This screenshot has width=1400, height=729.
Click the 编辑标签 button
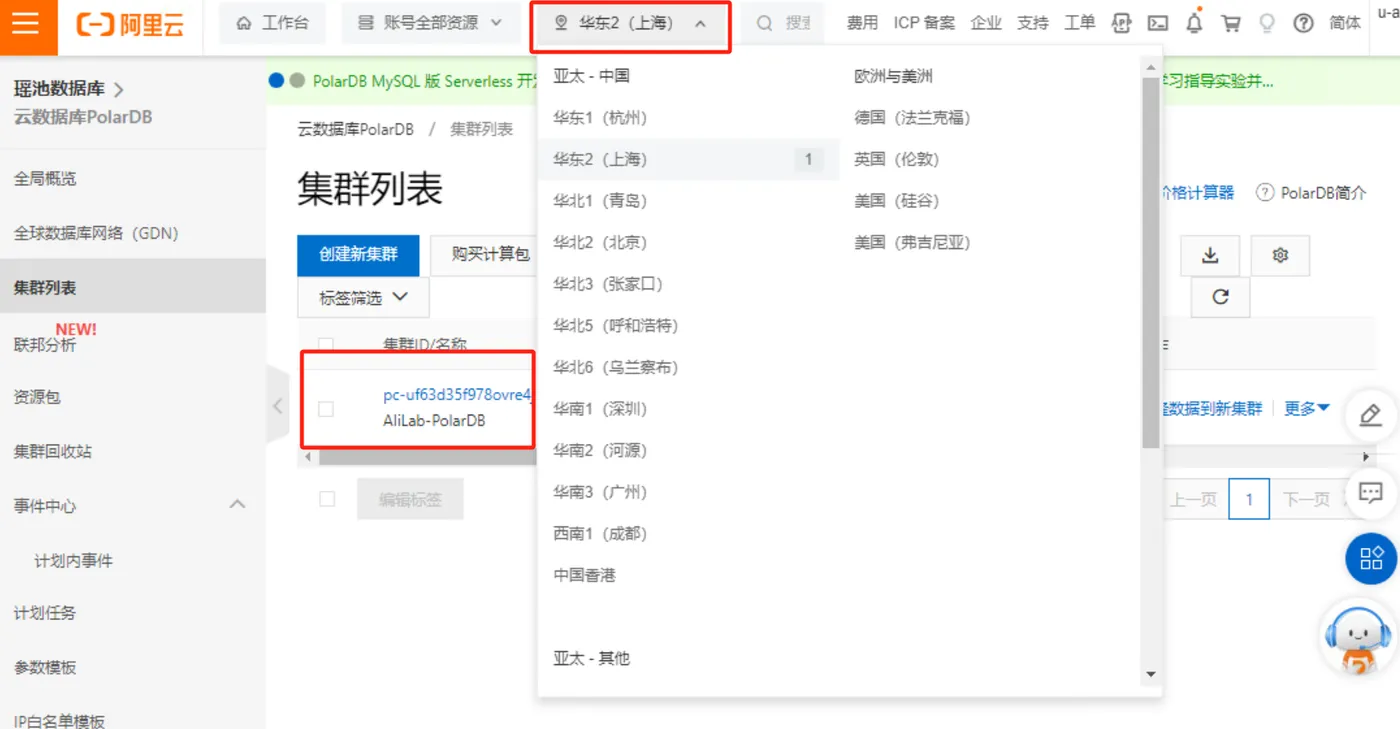pyautogui.click(x=410, y=499)
